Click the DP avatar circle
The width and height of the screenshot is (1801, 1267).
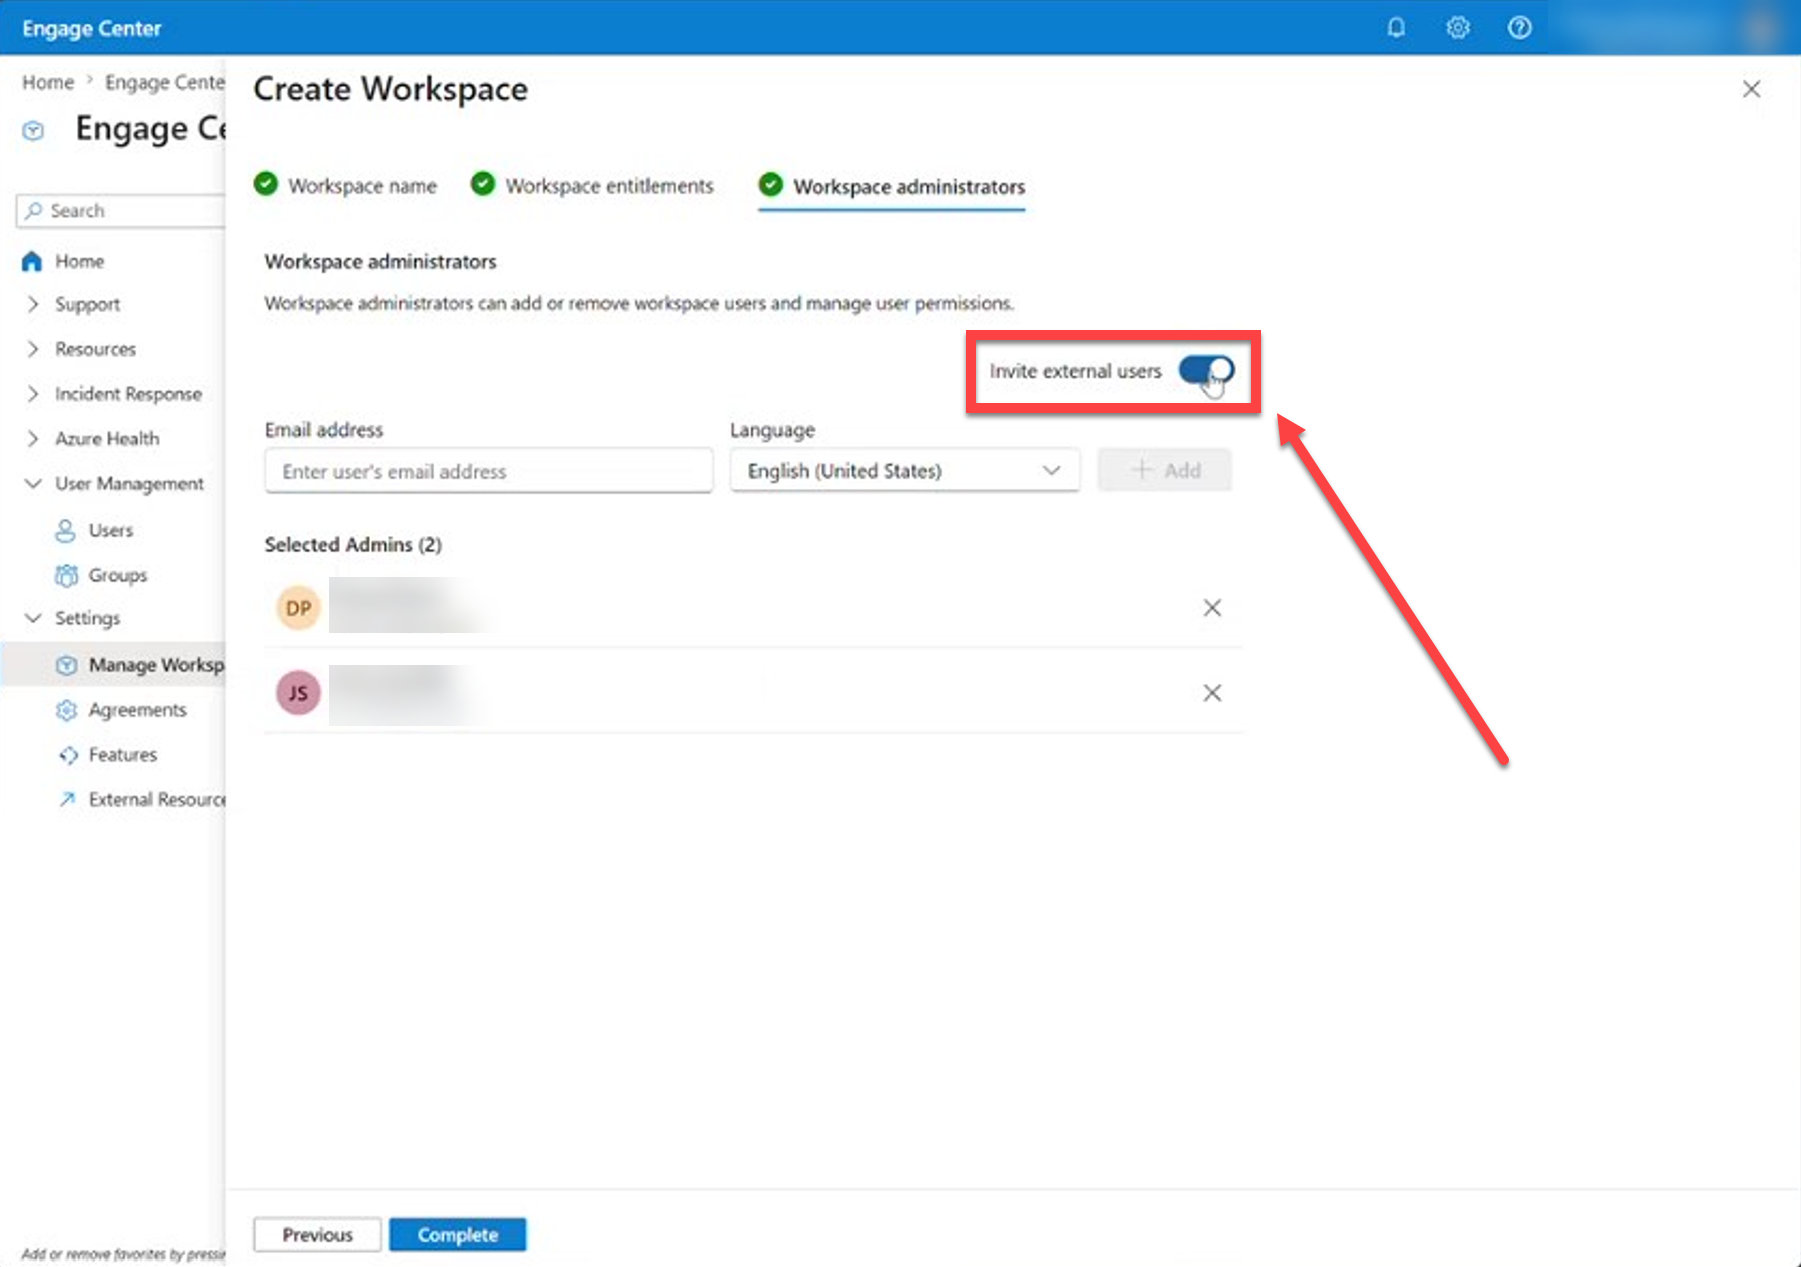[298, 608]
